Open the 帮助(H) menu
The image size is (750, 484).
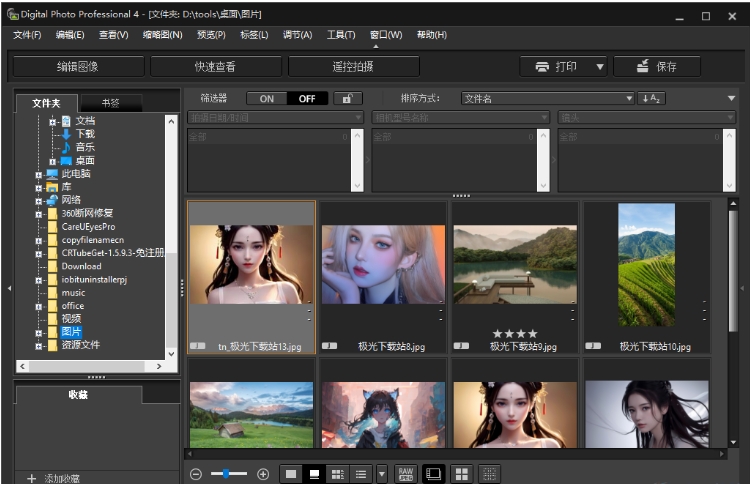[x=431, y=35]
